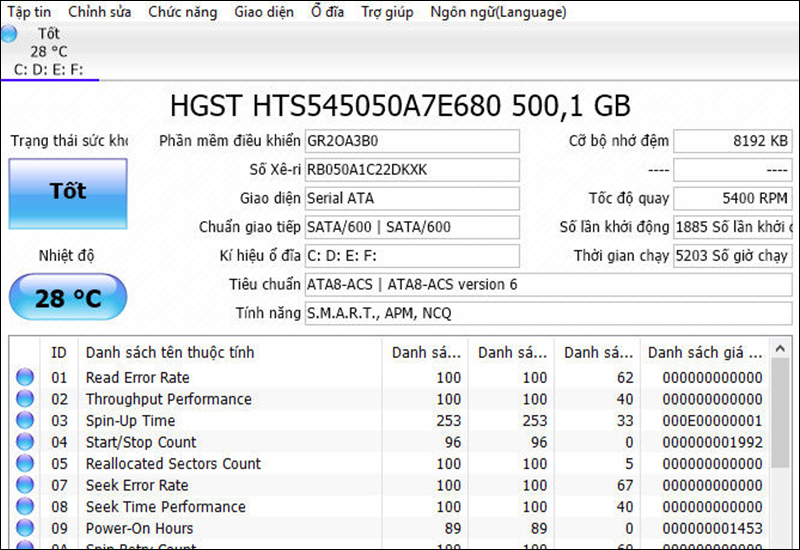Click the Danh sách giá ... column header

tap(705, 352)
